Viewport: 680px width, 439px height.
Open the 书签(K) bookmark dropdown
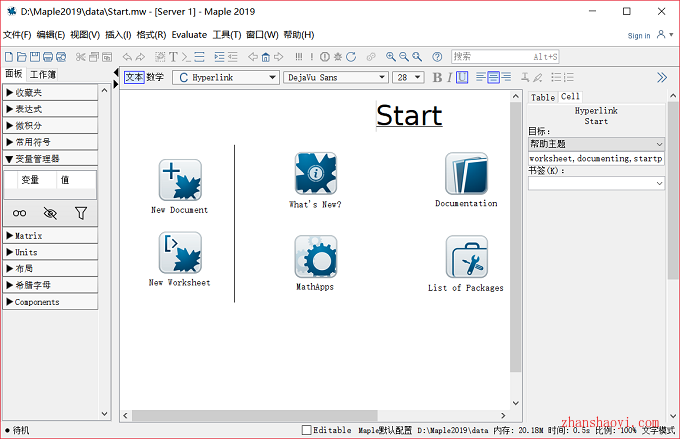596,183
